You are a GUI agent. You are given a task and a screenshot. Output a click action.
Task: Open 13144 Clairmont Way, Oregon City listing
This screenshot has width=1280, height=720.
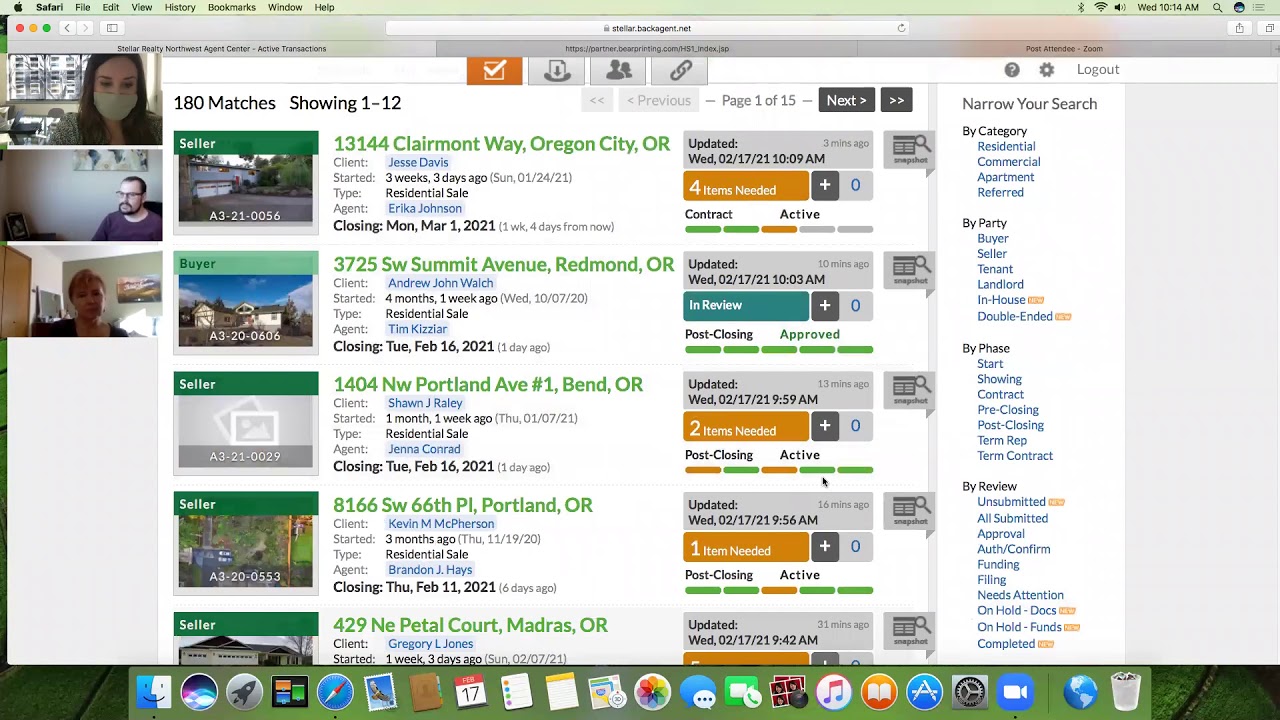[501, 144]
